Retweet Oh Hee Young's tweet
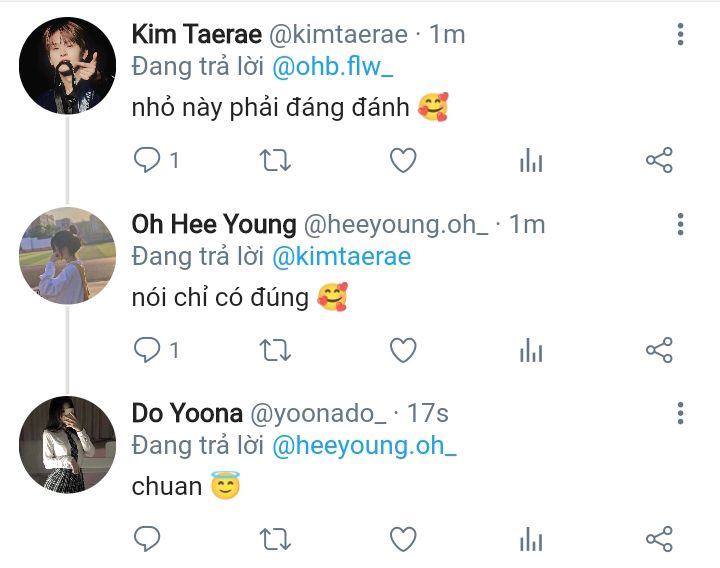 (x=275, y=350)
